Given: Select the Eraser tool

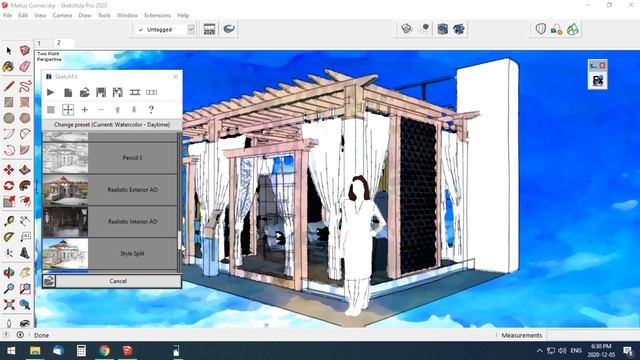Looking at the screenshot, I should click(x=25, y=67).
